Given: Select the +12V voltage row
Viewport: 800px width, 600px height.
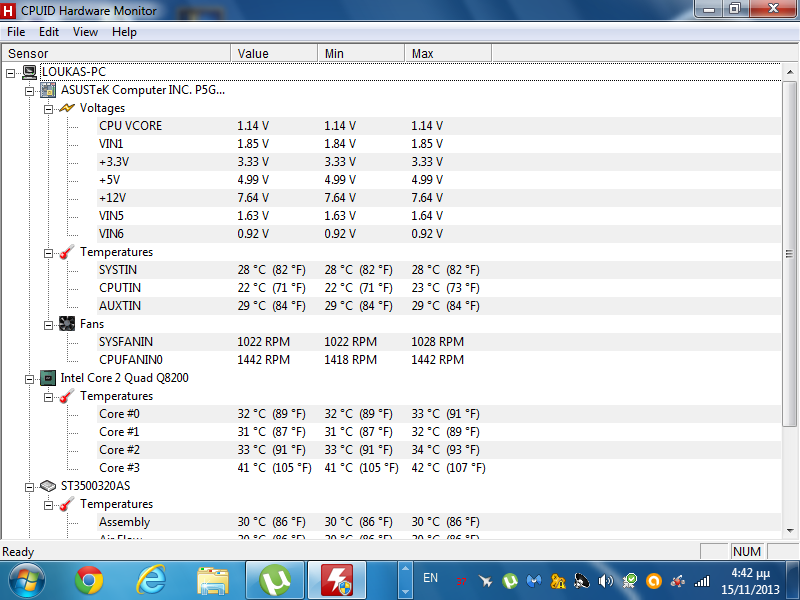Looking at the screenshot, I should coord(439,198).
